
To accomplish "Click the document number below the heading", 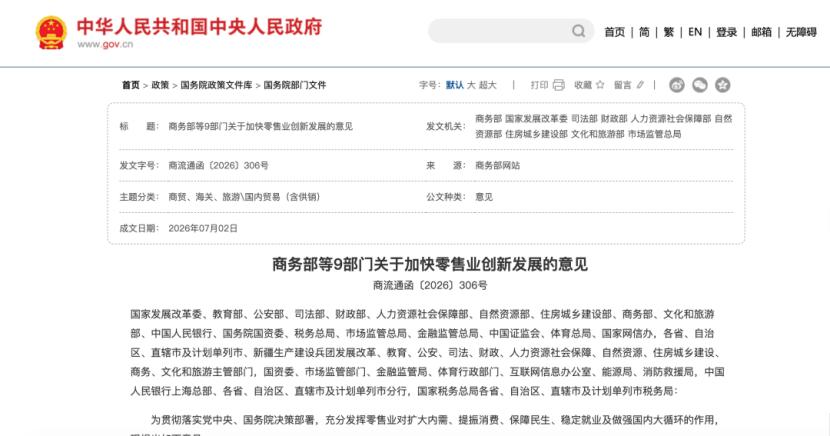I will coord(430,285).
